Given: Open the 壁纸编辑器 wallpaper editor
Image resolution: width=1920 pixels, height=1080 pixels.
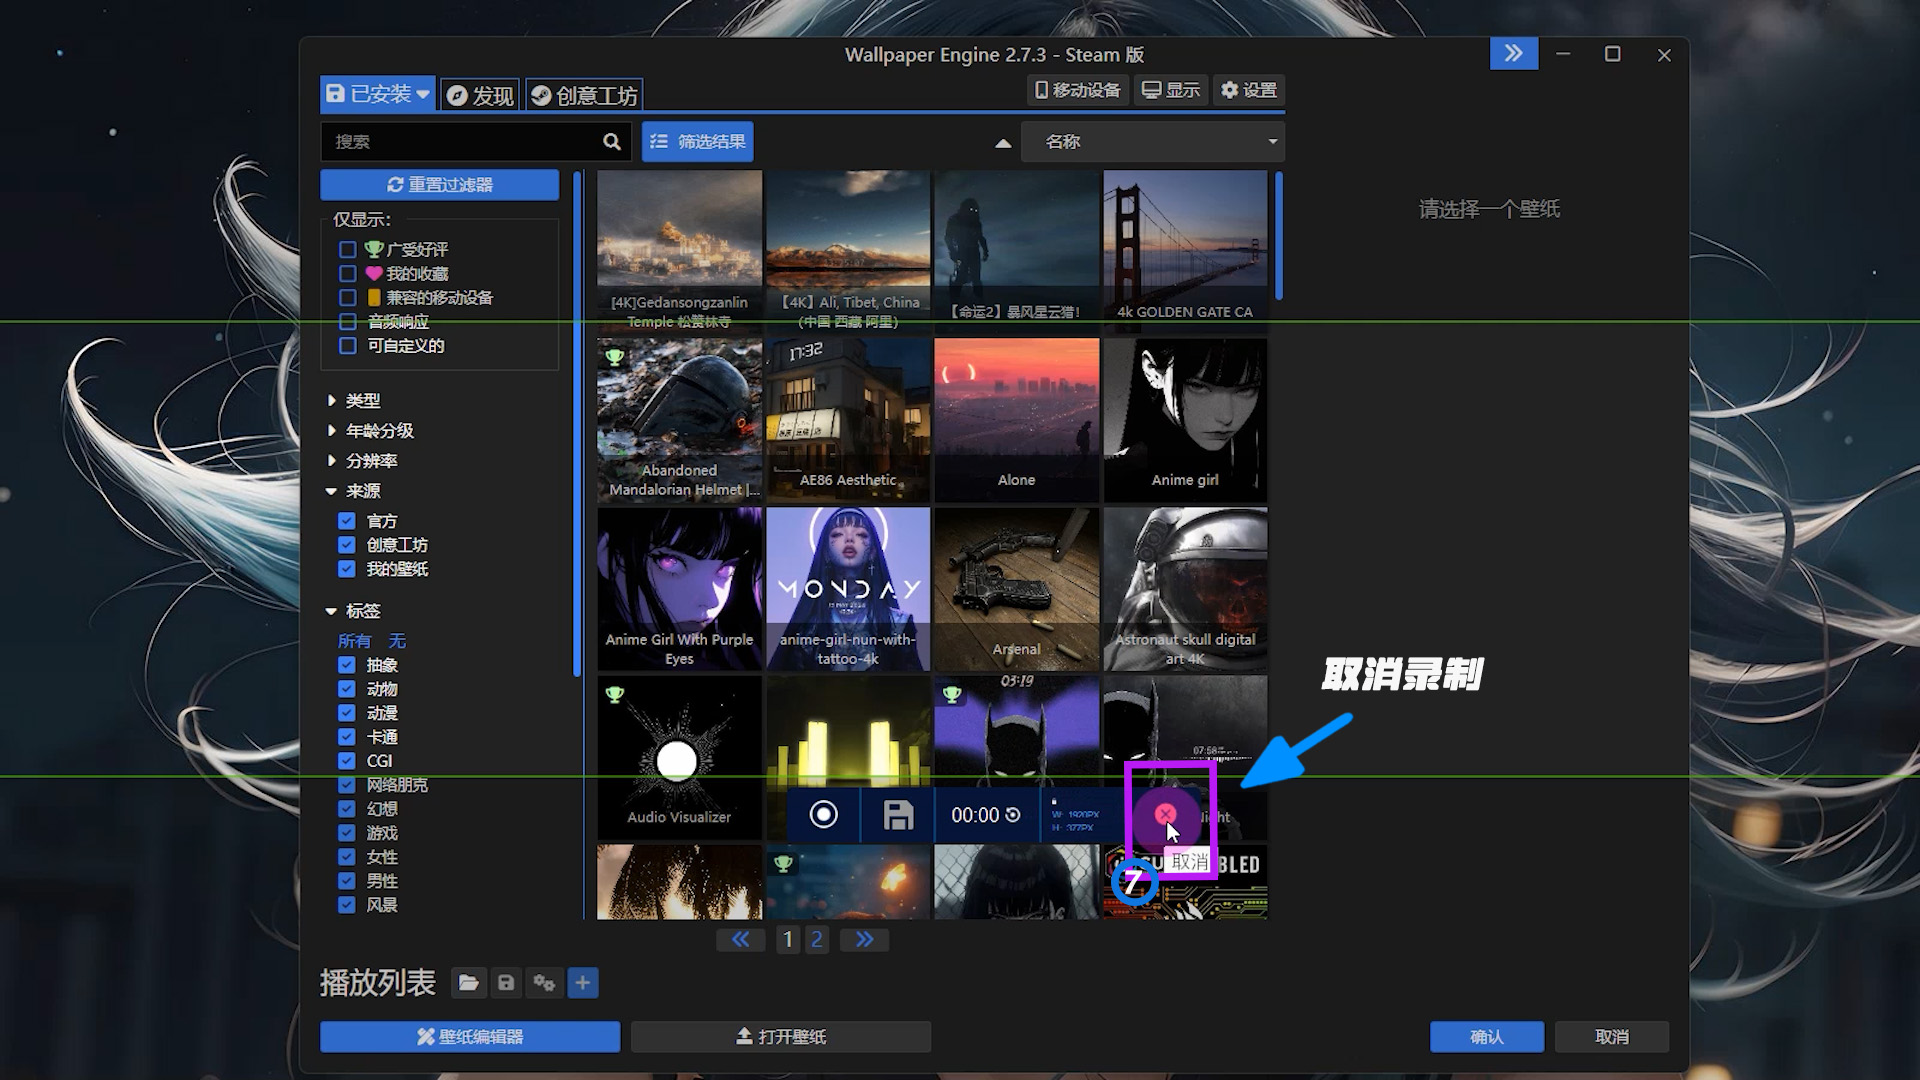Looking at the screenshot, I should (470, 1037).
